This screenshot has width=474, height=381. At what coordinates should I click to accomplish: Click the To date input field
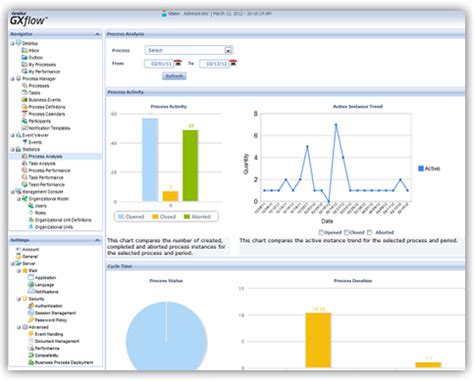pyautogui.click(x=214, y=64)
